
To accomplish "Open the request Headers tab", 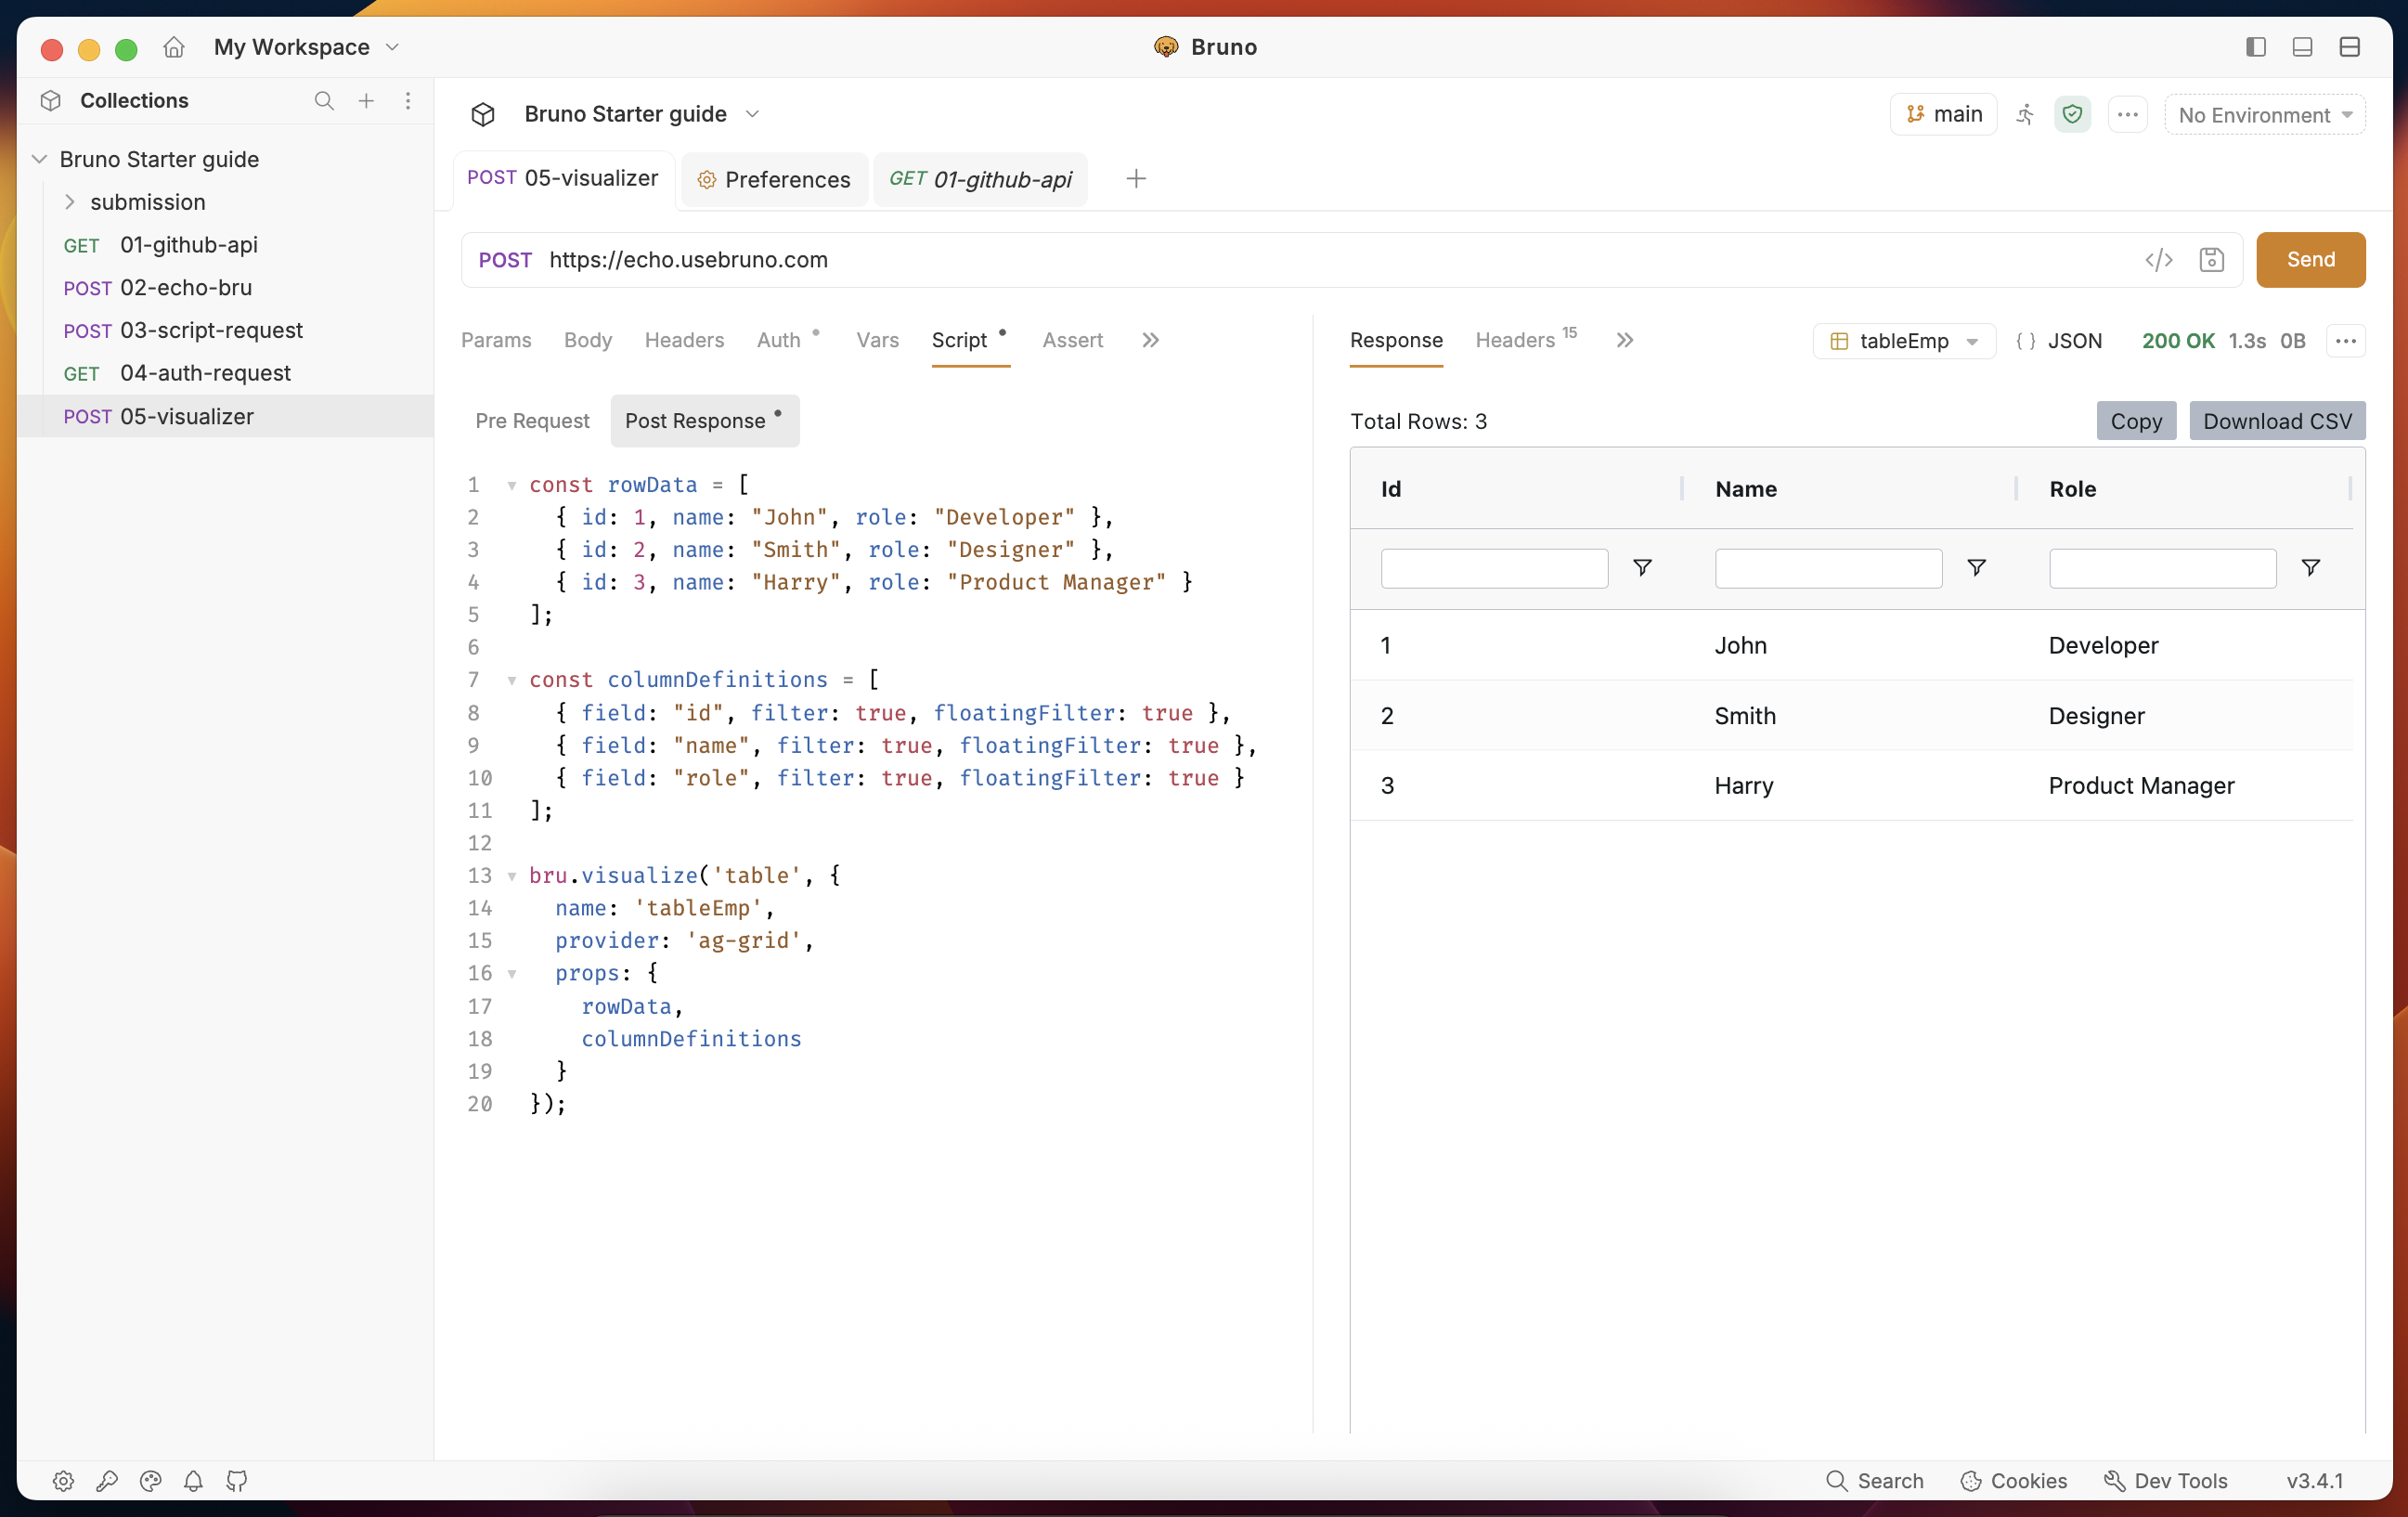I will [684, 341].
